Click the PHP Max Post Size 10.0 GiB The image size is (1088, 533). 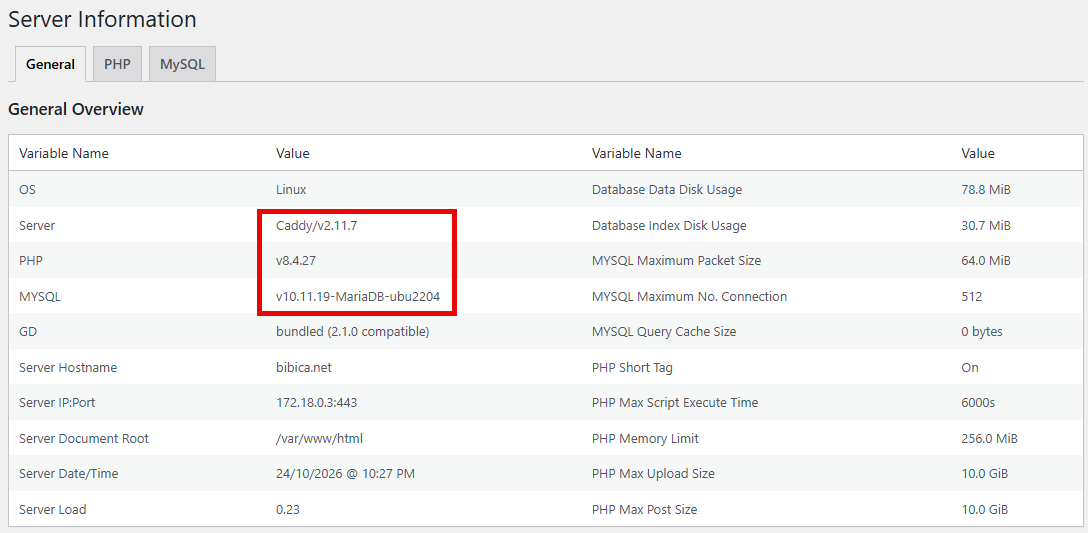tap(985, 509)
